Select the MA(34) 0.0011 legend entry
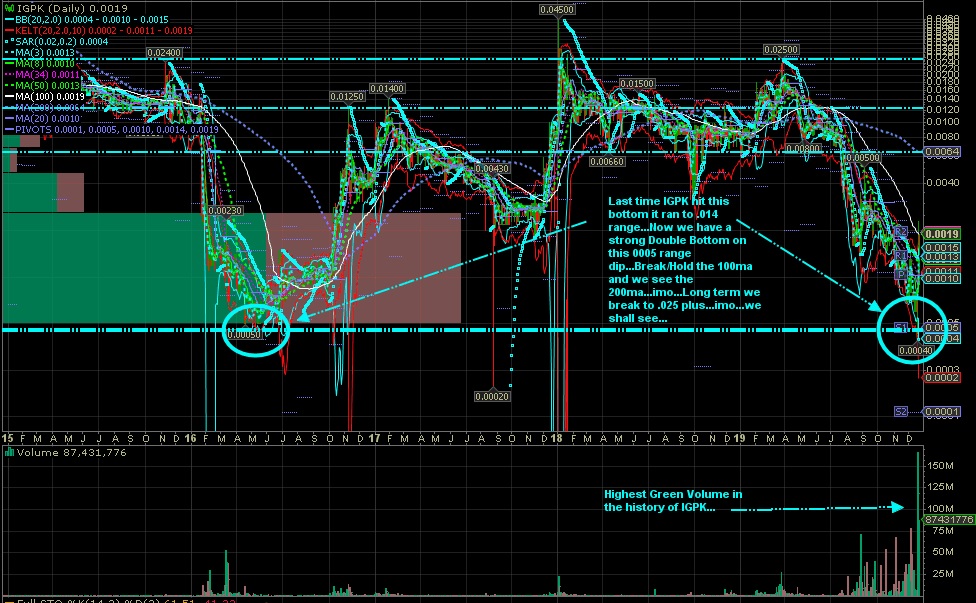The height and width of the screenshot is (603, 976). point(42,75)
